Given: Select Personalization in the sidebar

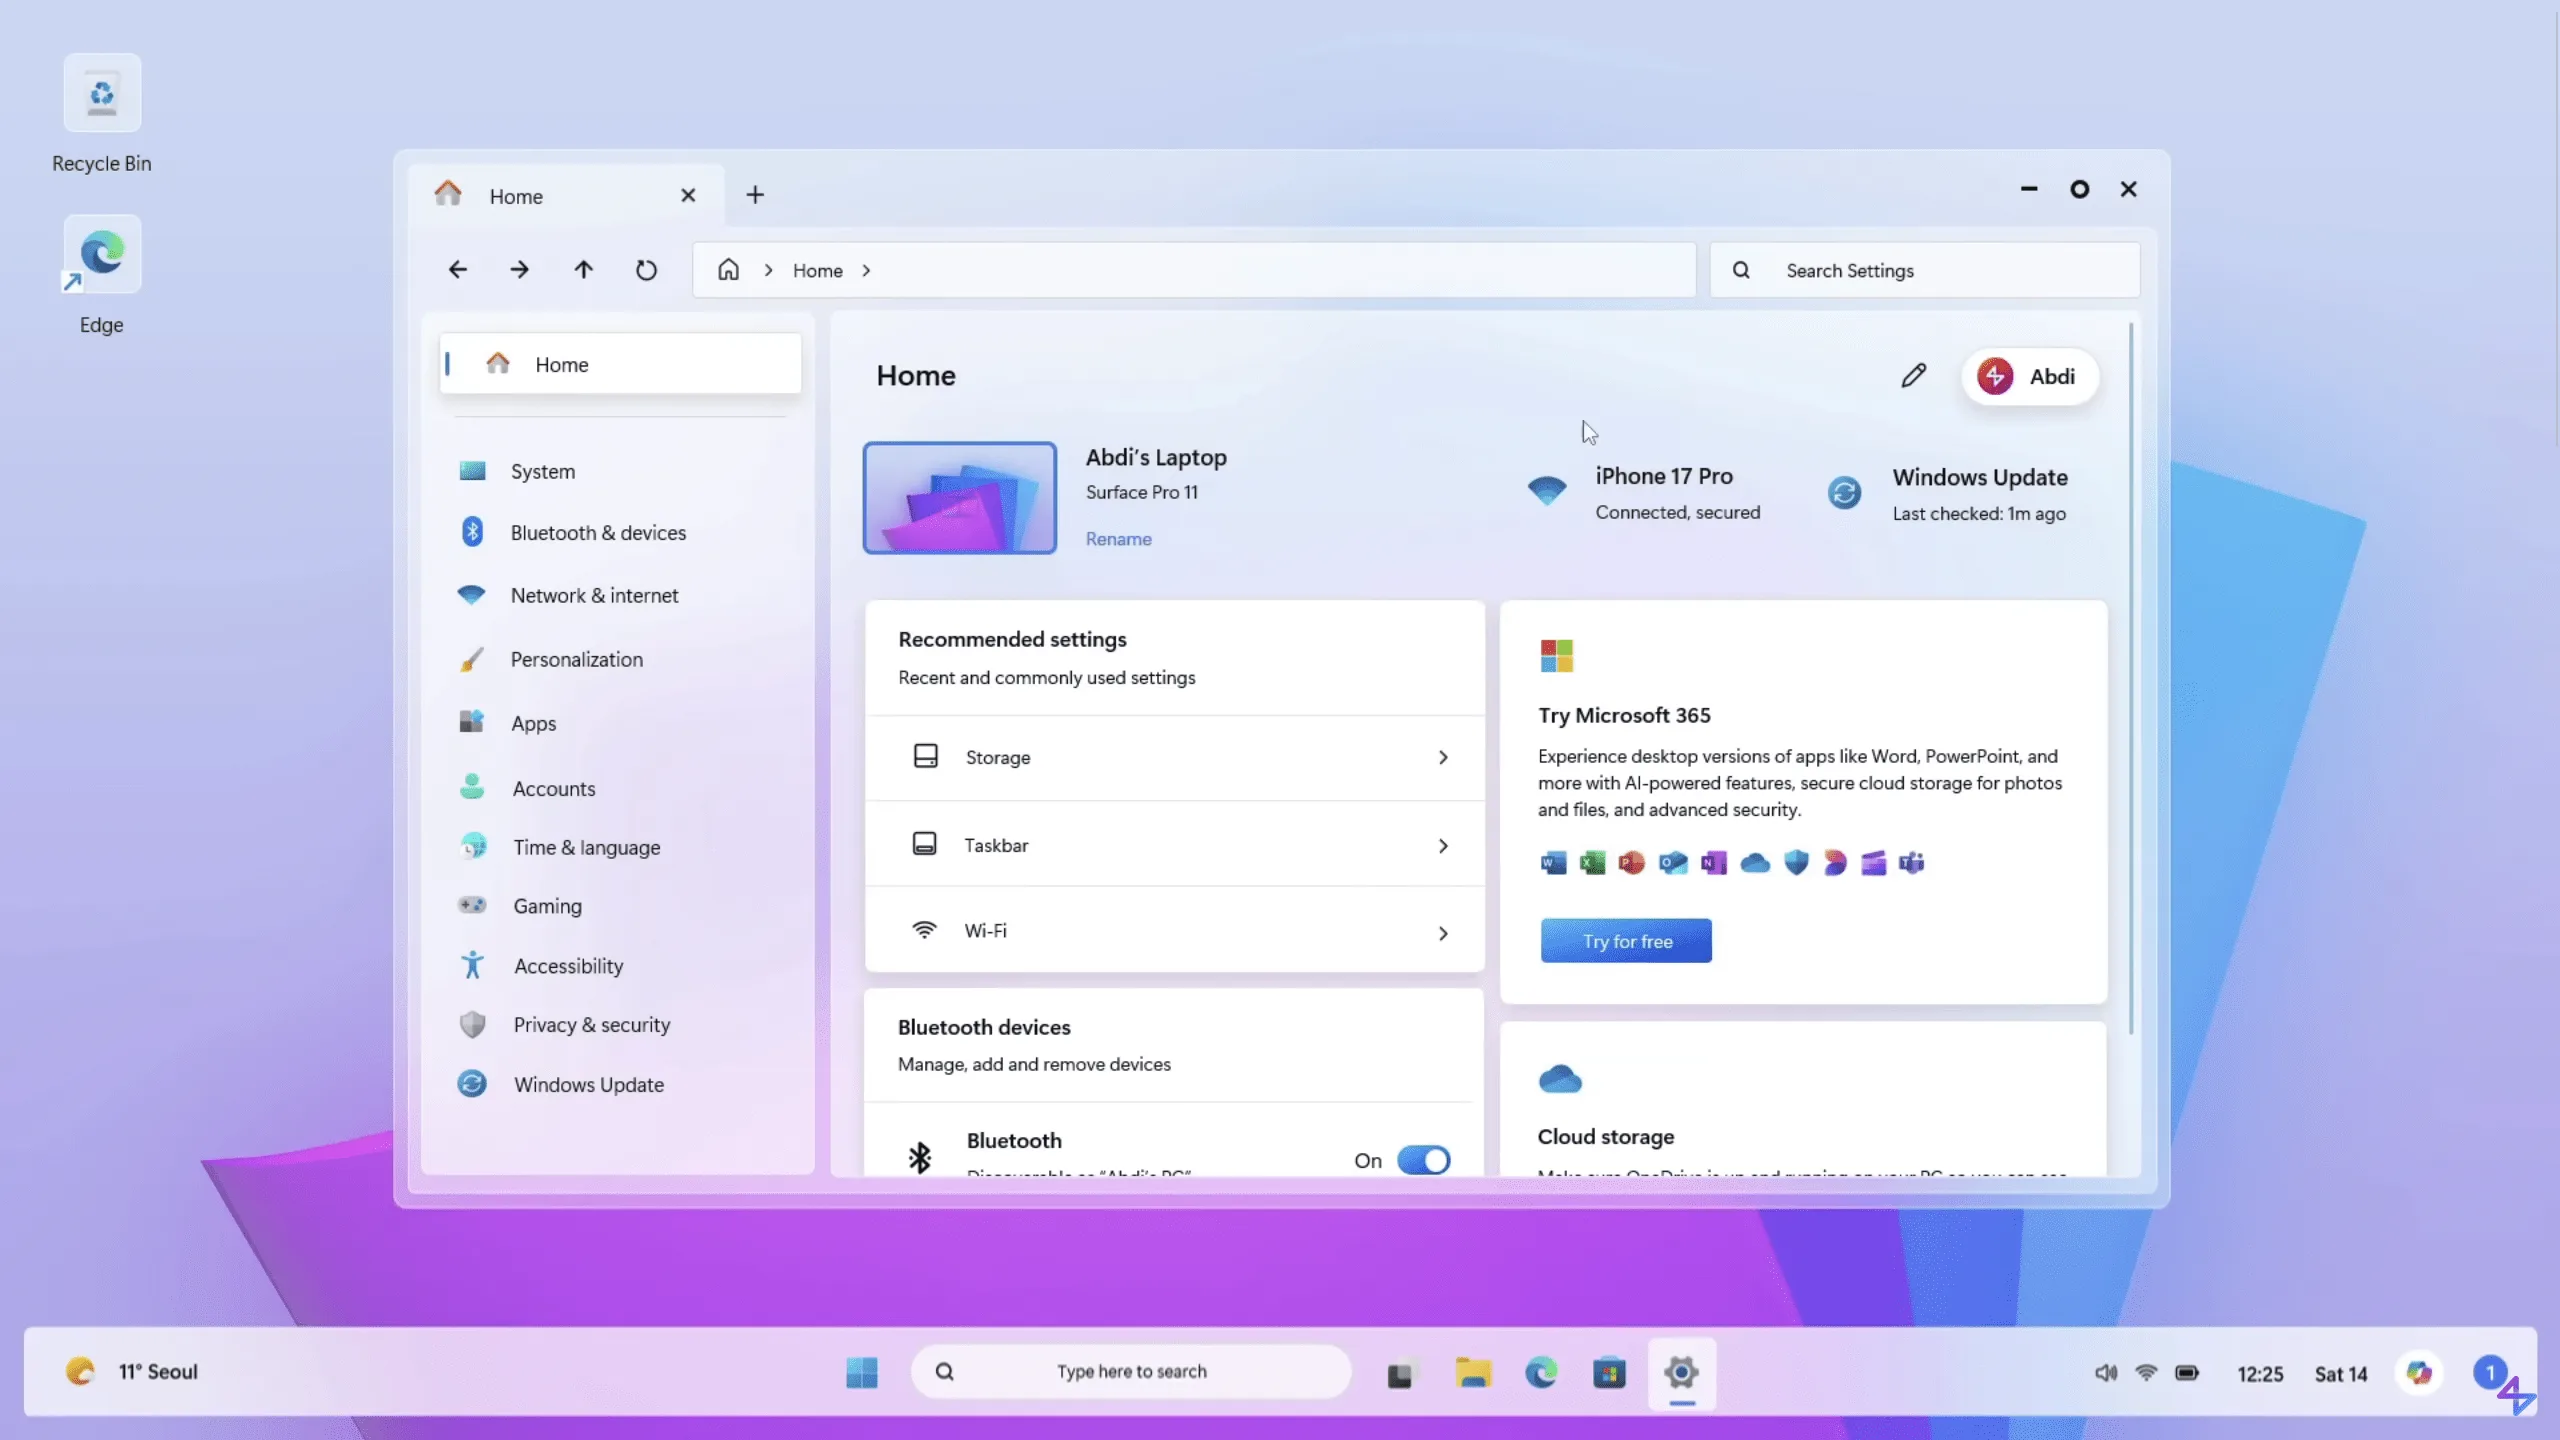Looking at the screenshot, I should tap(576, 660).
